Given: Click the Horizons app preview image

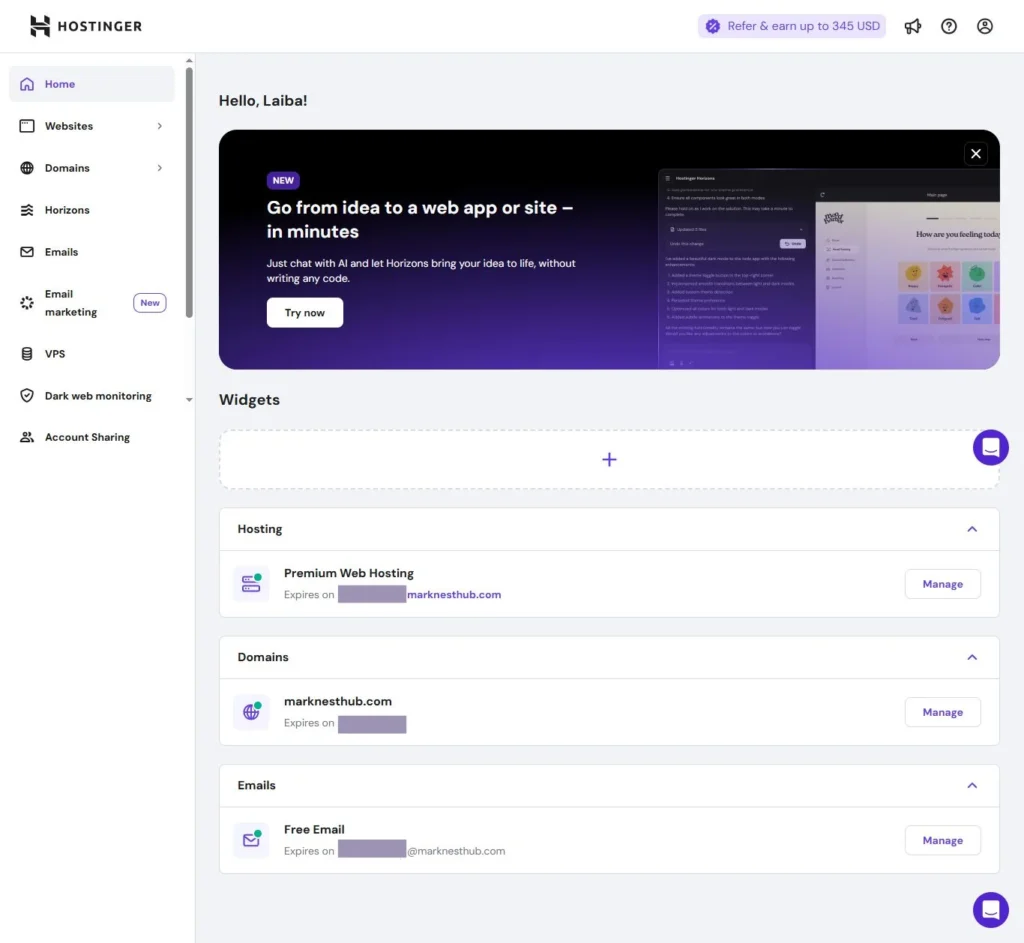Looking at the screenshot, I should (x=828, y=269).
